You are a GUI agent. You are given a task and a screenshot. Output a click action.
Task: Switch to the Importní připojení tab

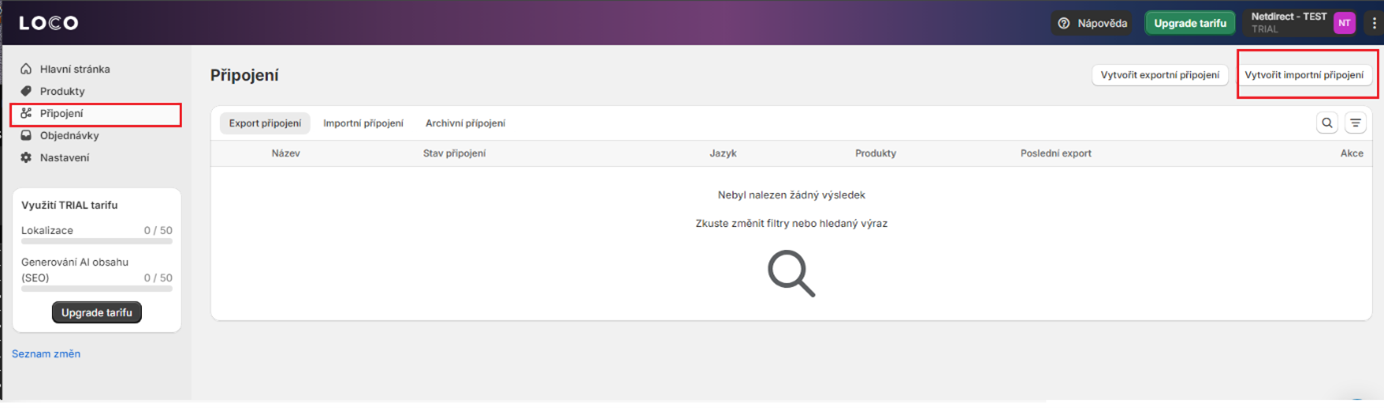[363, 123]
